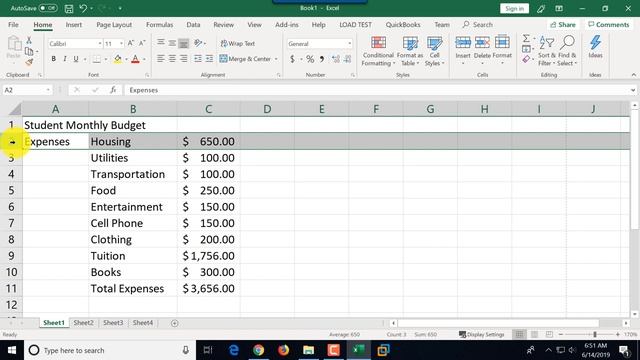Viewport: 640px width, 360px height.
Task: Click the Sign in button
Action: (x=514, y=8)
